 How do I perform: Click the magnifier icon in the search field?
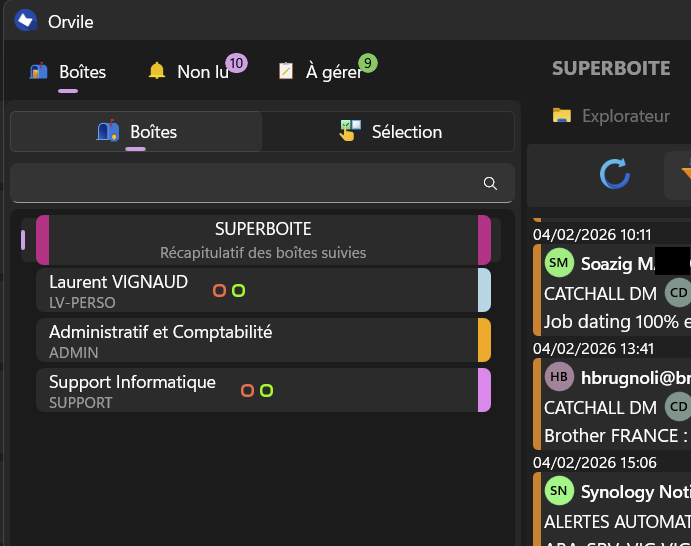point(490,184)
